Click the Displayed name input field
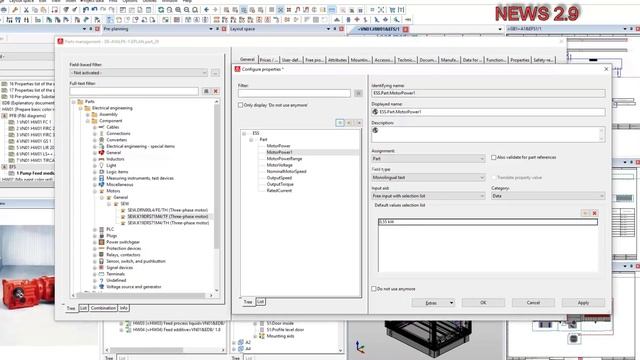 [x=488, y=112]
